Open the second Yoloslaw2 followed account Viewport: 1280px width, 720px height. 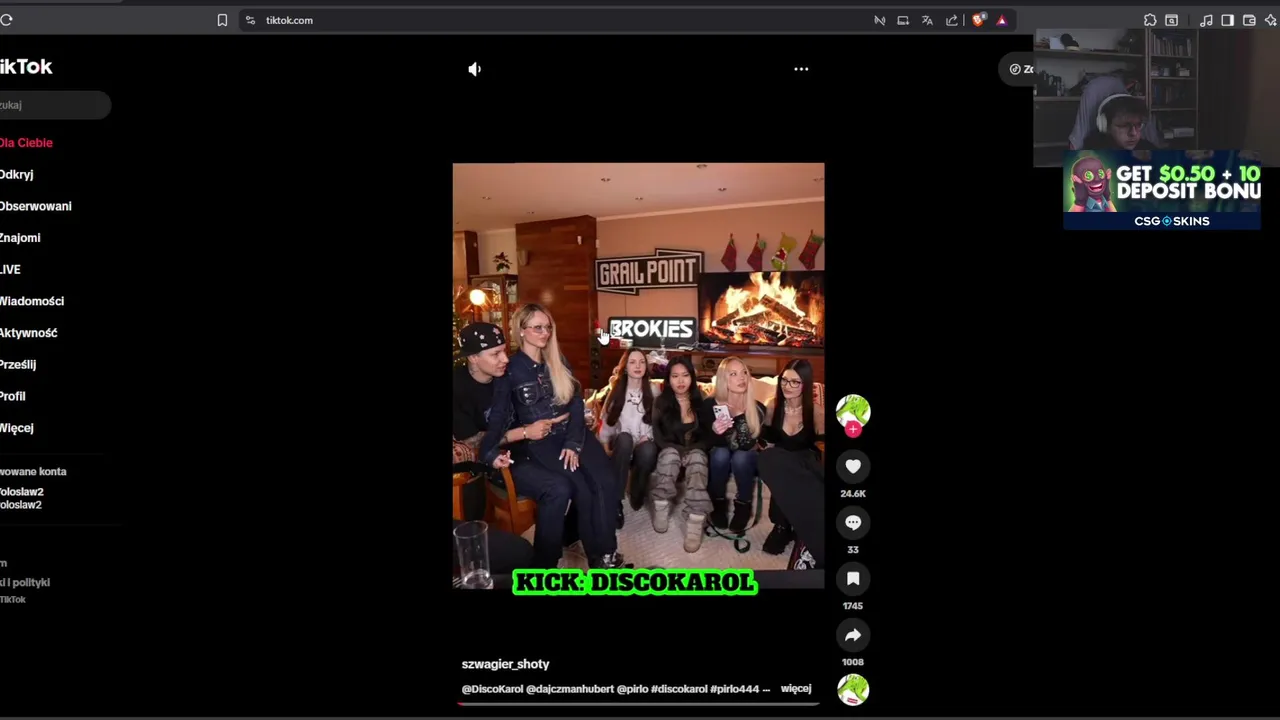click(x=22, y=505)
